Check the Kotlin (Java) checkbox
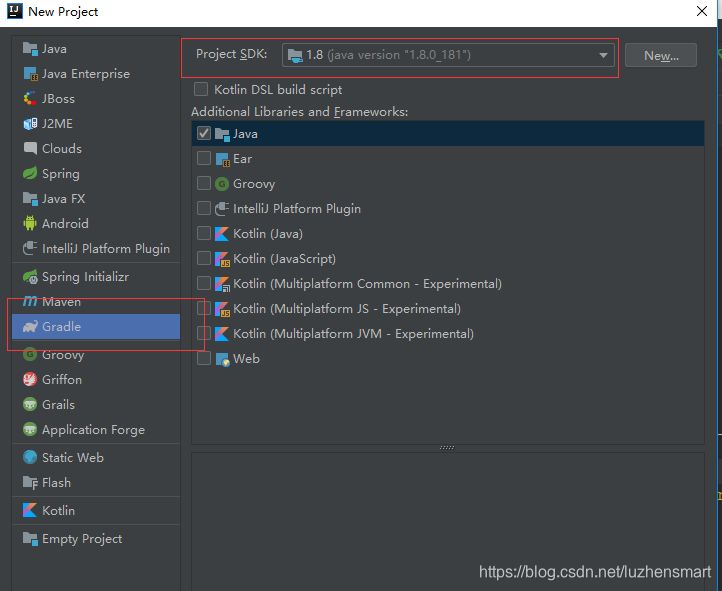The height and width of the screenshot is (591, 722). point(204,233)
